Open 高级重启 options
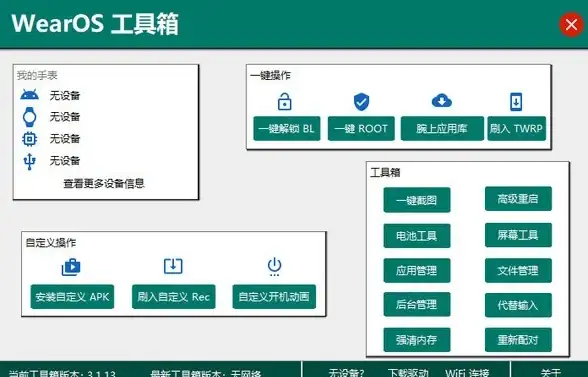The height and width of the screenshot is (377, 588). point(518,199)
